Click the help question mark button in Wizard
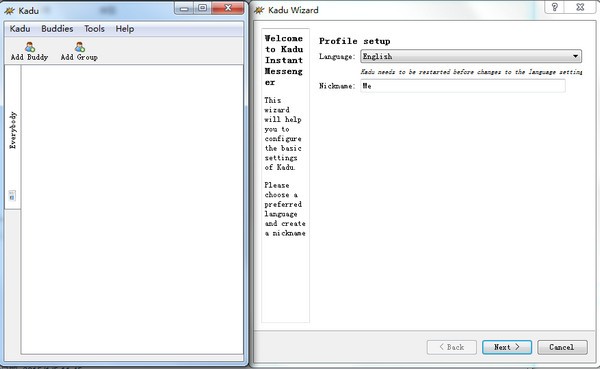 554,7
